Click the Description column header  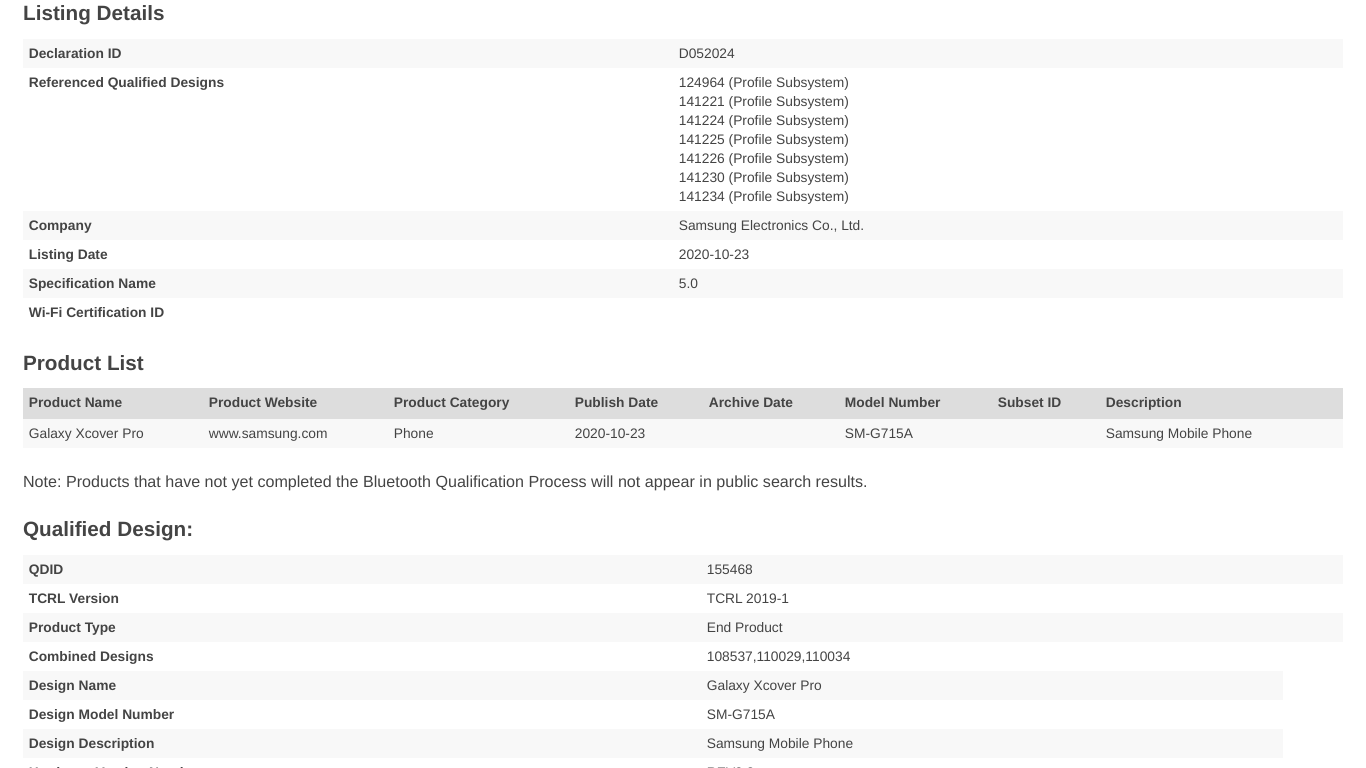coord(1143,402)
